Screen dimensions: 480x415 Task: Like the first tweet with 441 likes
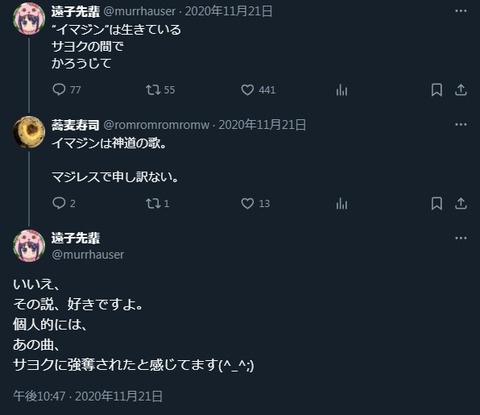coord(247,90)
